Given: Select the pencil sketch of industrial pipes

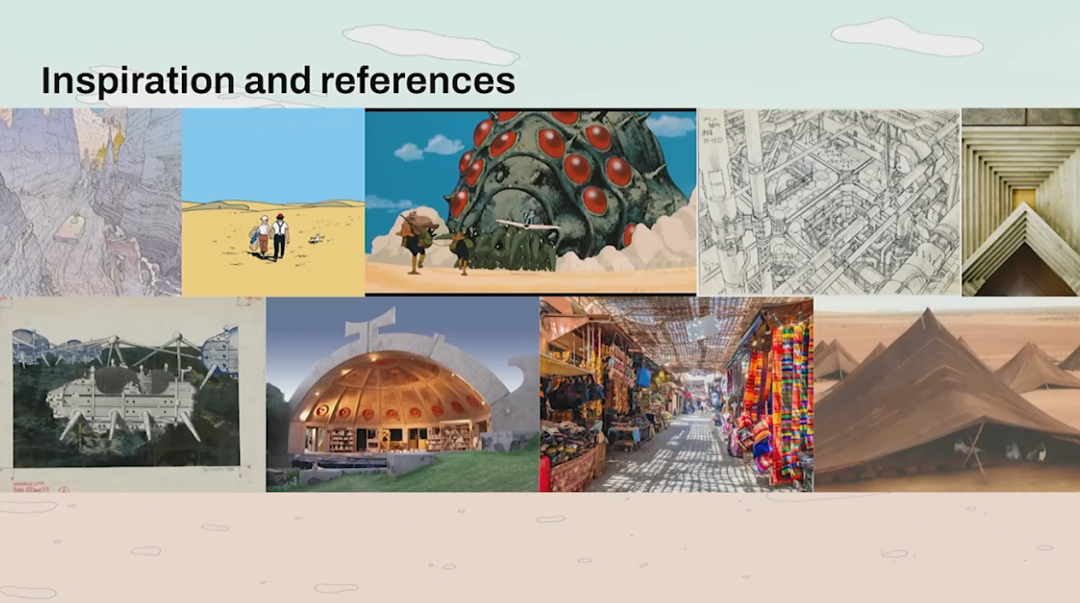Looking at the screenshot, I should click(829, 202).
